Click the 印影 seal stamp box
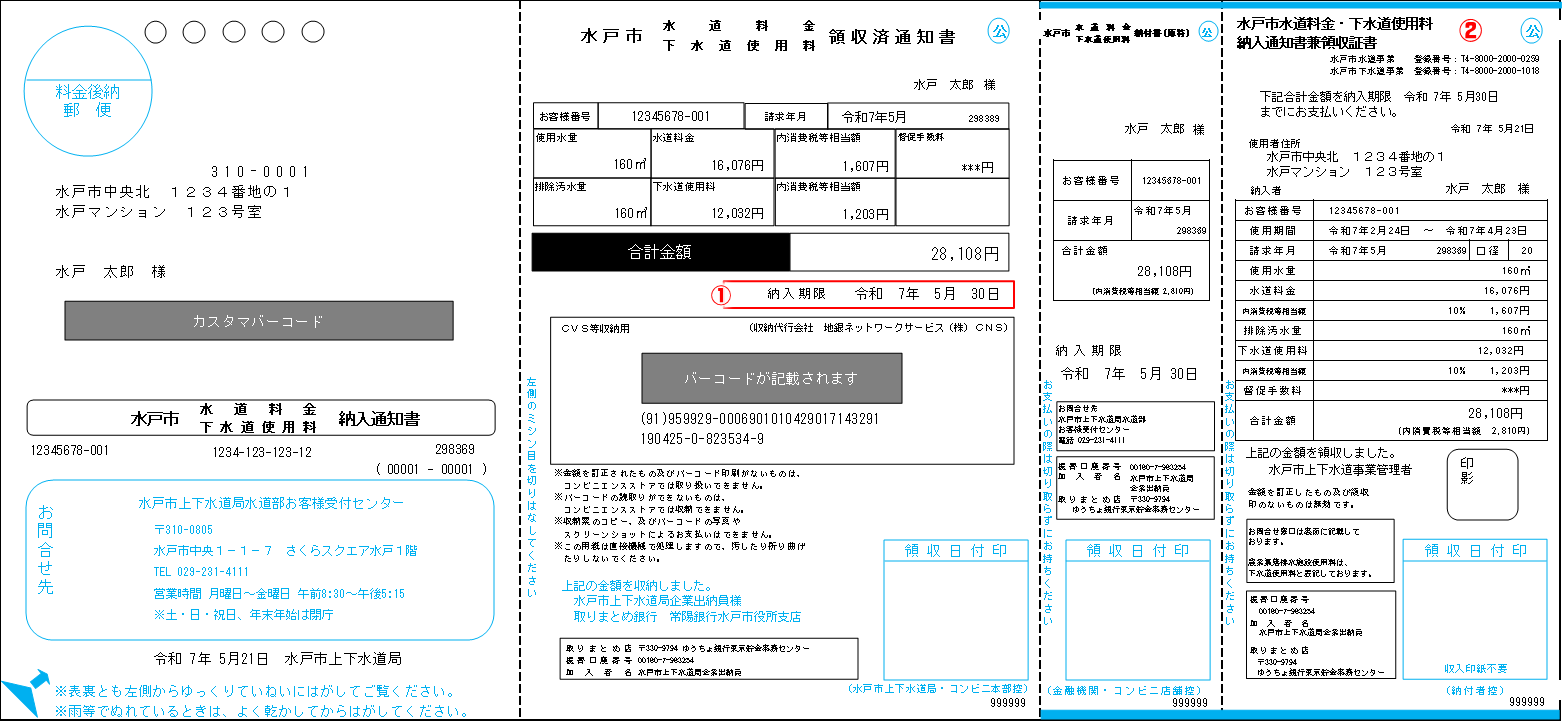The image size is (1562, 722). (x=1481, y=484)
